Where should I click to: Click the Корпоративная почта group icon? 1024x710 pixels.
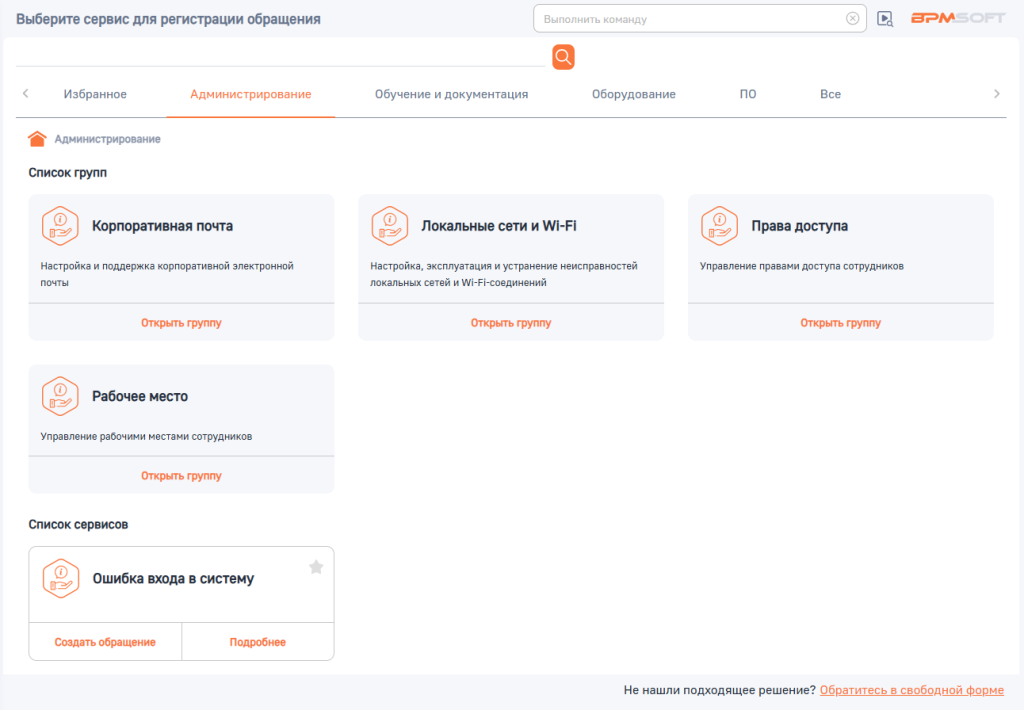60,226
